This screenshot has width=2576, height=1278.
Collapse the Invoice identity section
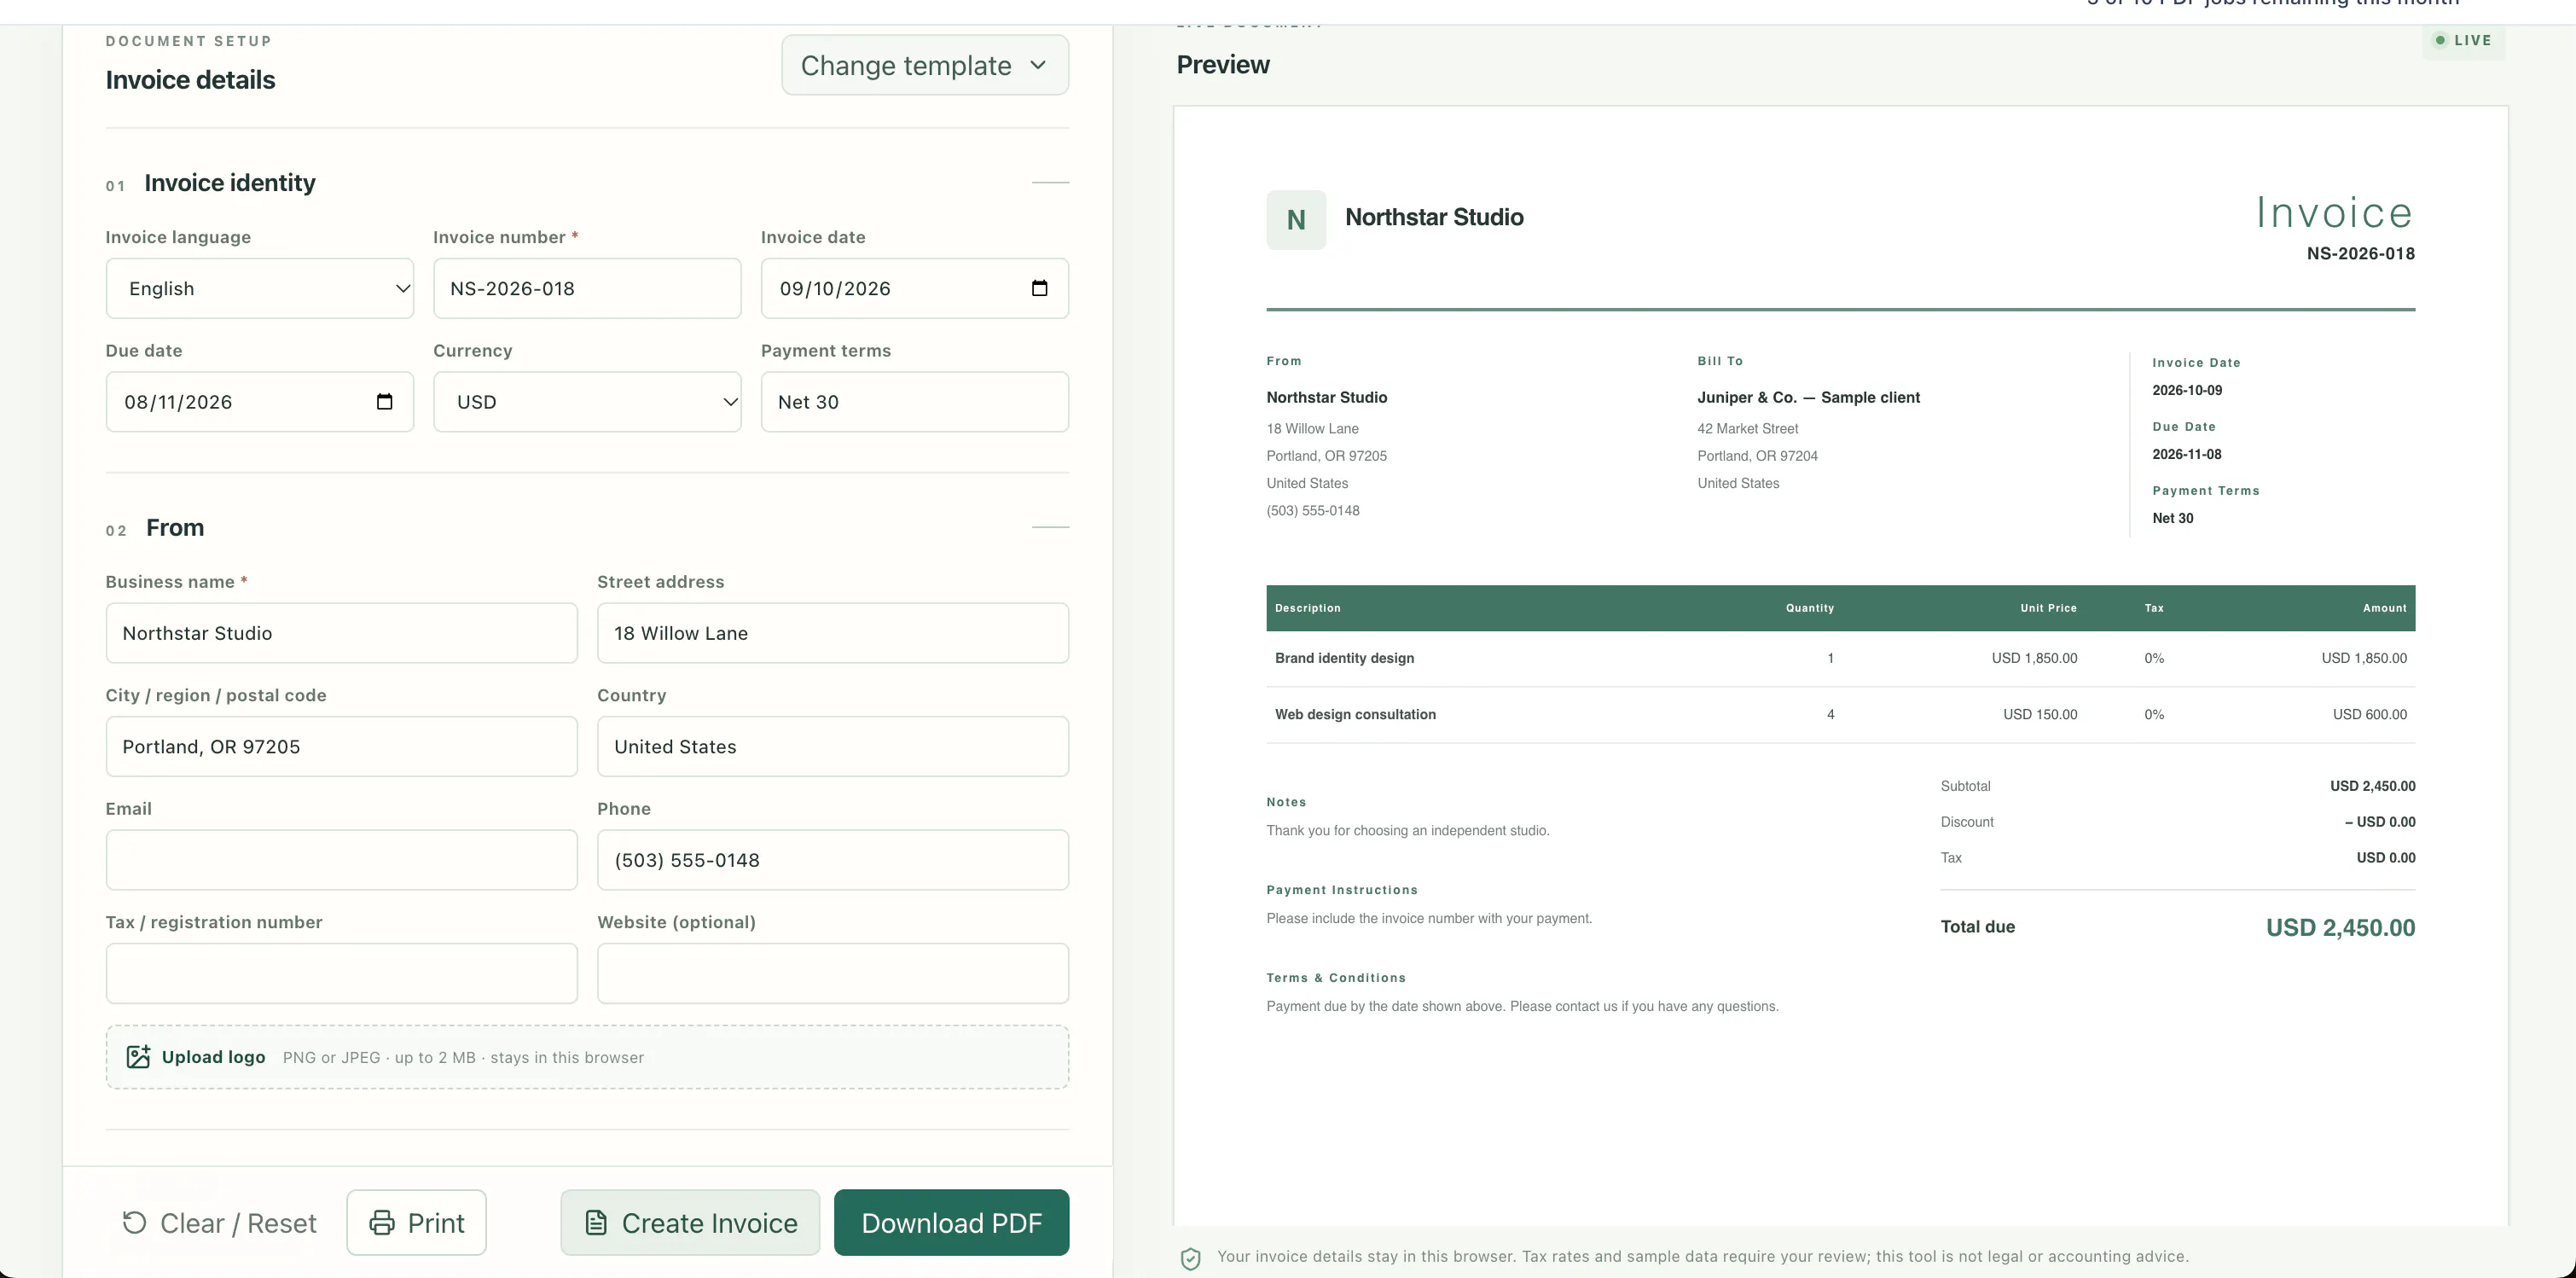(x=1050, y=183)
